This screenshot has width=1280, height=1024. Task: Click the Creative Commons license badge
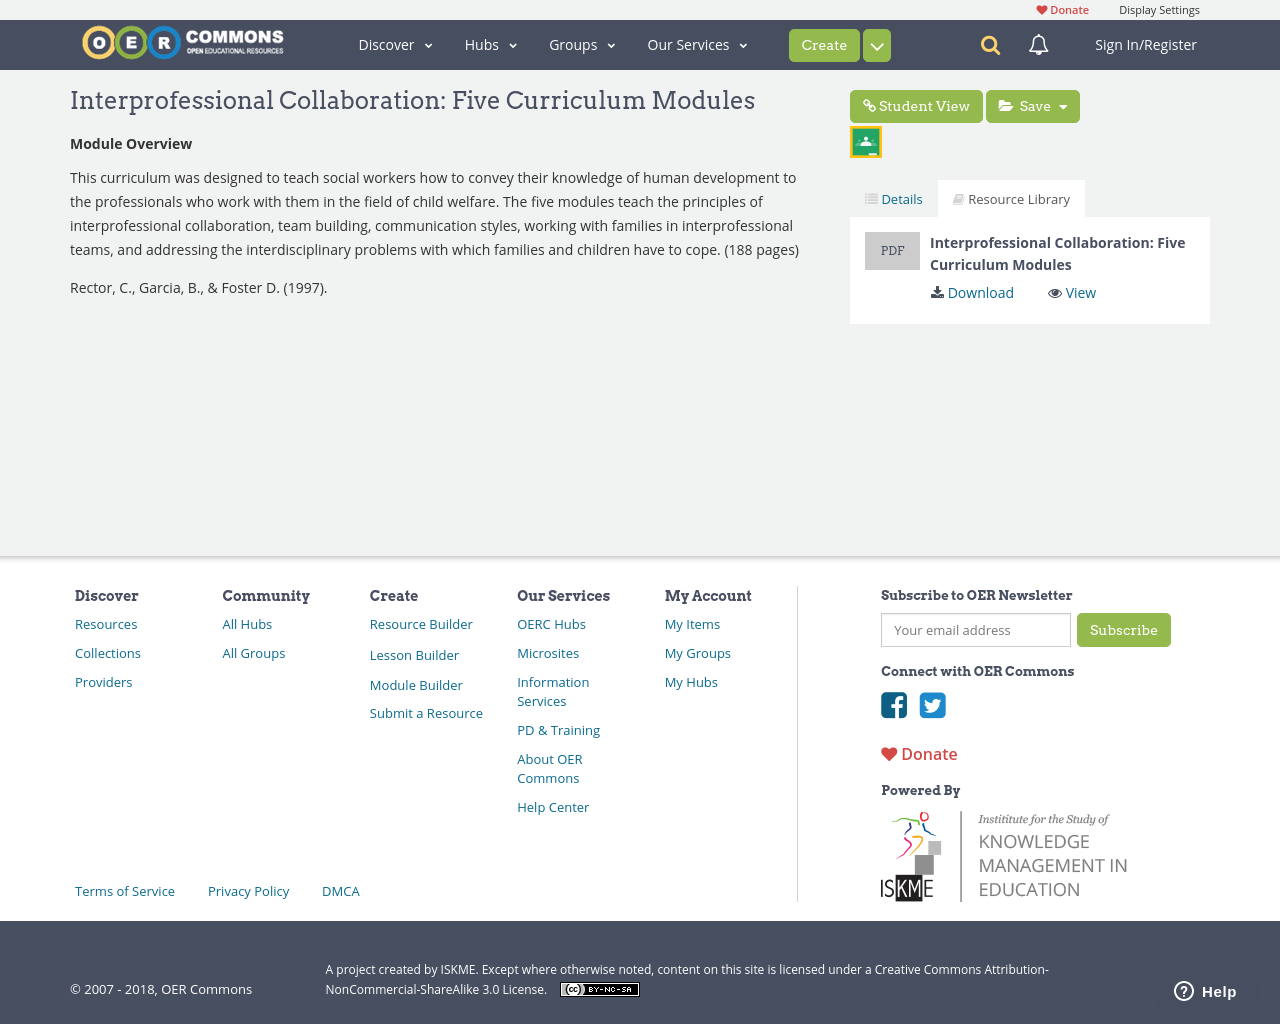pyautogui.click(x=599, y=988)
